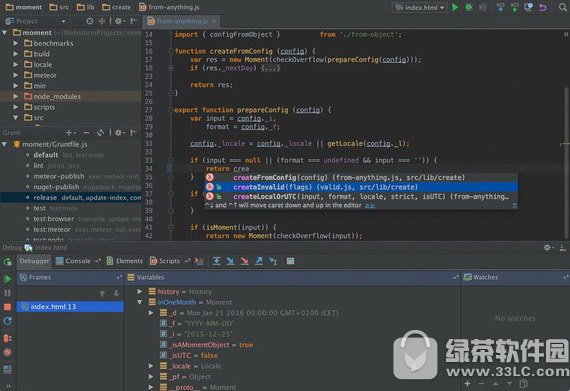Viewport: 570px width, 391px height.
Task: Expand the history variable
Action: [x=140, y=291]
